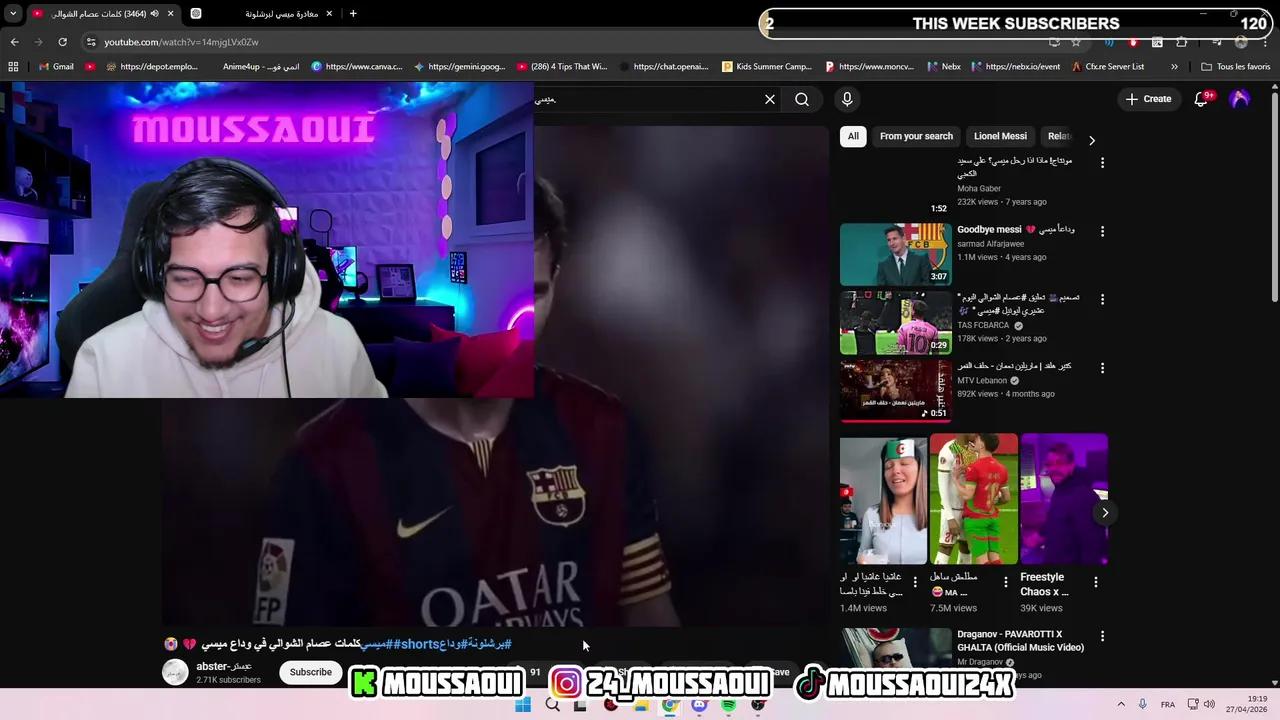Open Discord from the taskbar
The image size is (1280, 720).
click(699, 705)
